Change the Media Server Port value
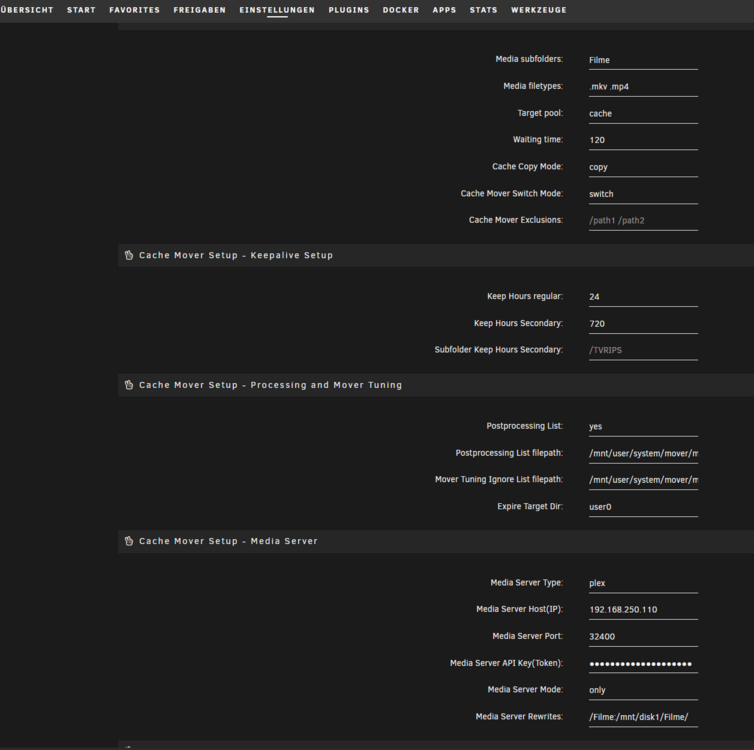754x750 pixels. [643, 637]
